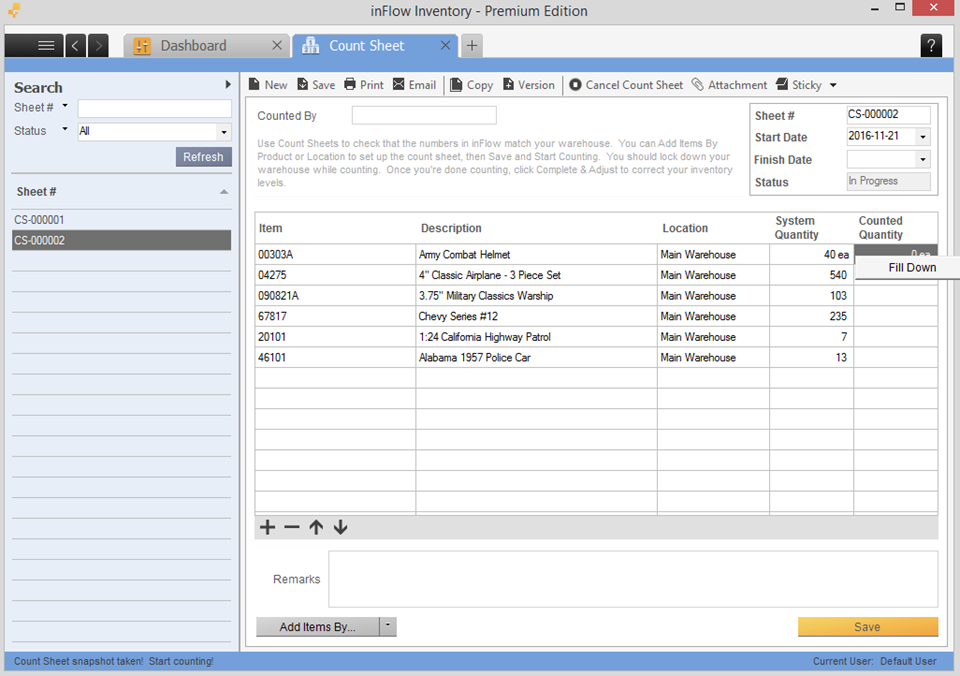The width and height of the screenshot is (960, 676).
Task: Edit the Sheet # CS-000002 field
Action: [888, 115]
